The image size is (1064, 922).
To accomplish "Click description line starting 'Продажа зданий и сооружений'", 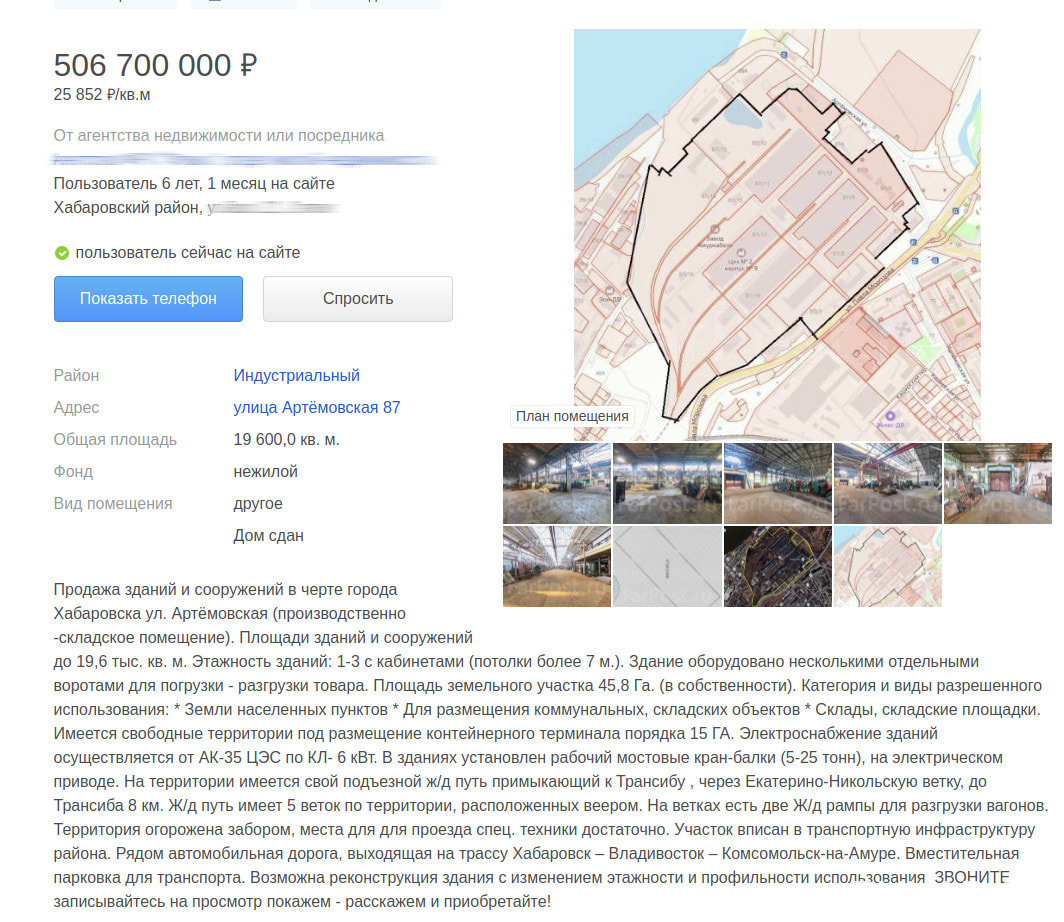I will [225, 590].
